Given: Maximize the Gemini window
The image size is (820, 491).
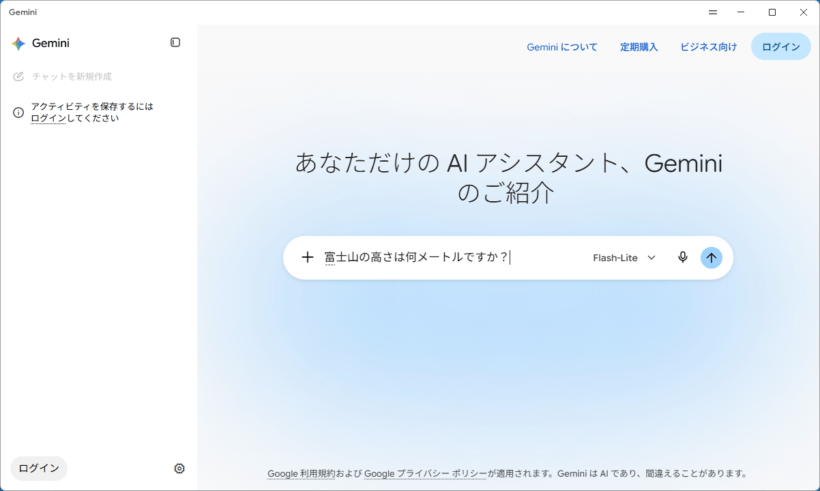Looking at the screenshot, I should (x=772, y=12).
